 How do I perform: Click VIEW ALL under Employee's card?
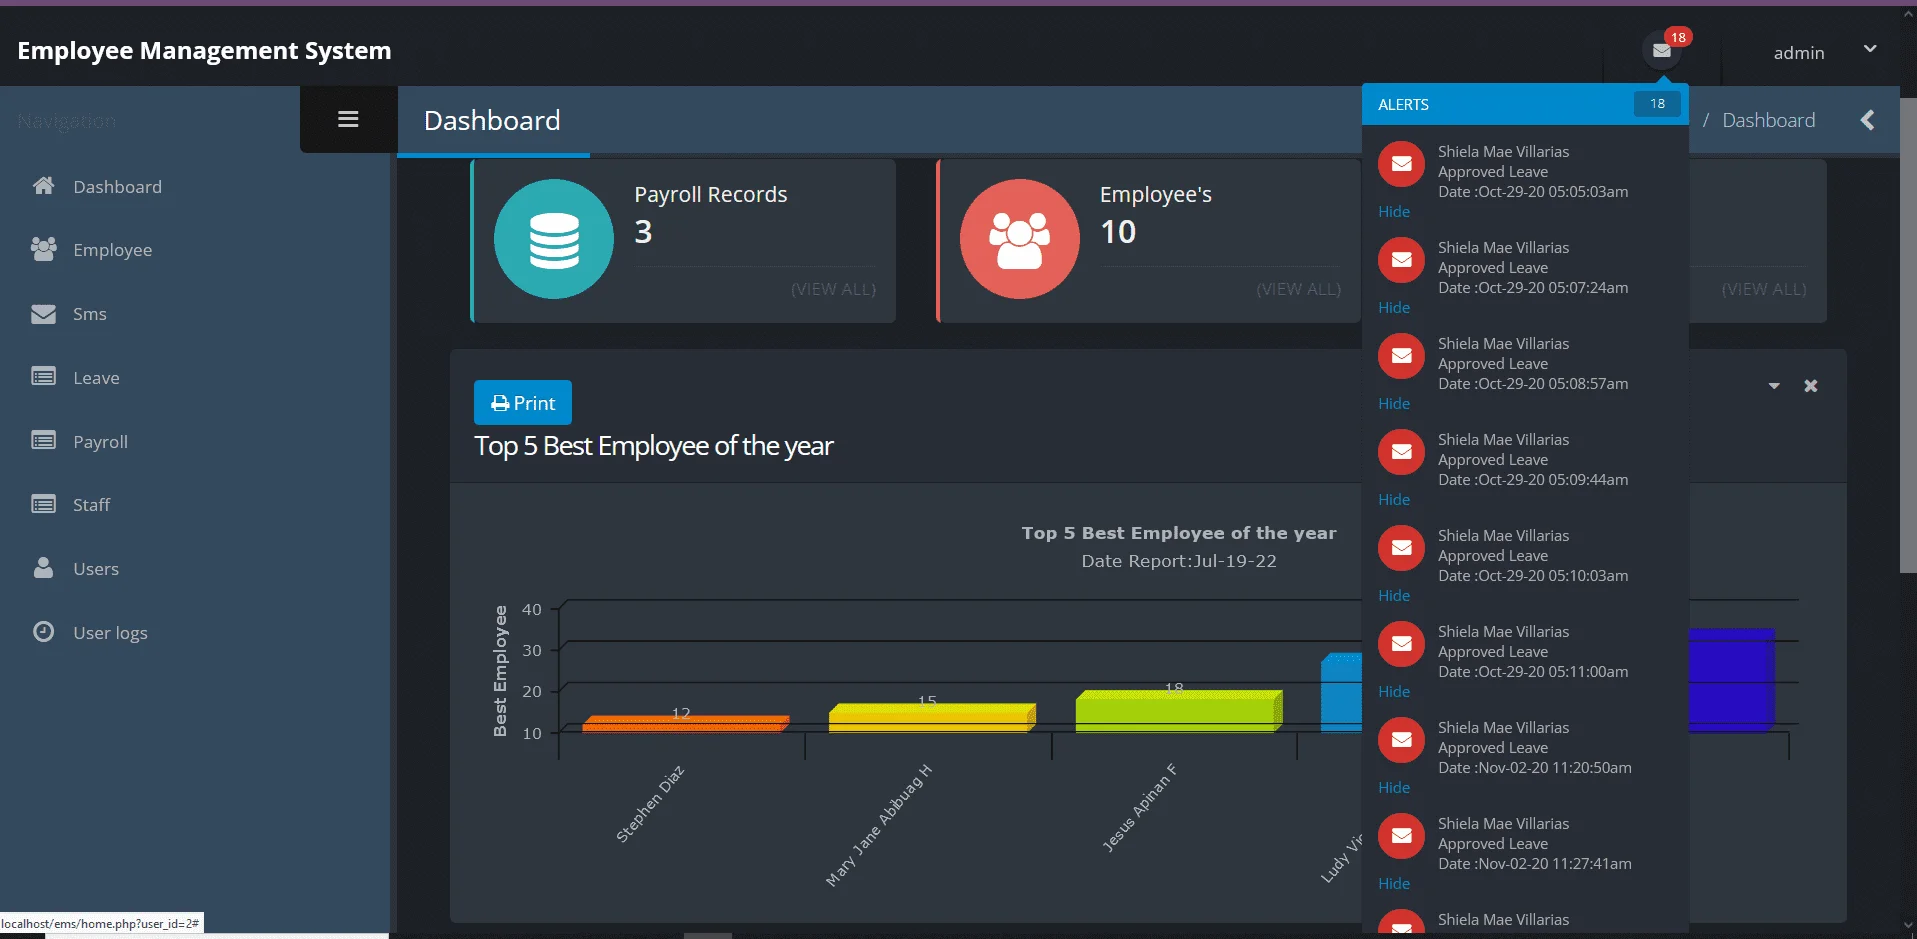(x=1298, y=289)
